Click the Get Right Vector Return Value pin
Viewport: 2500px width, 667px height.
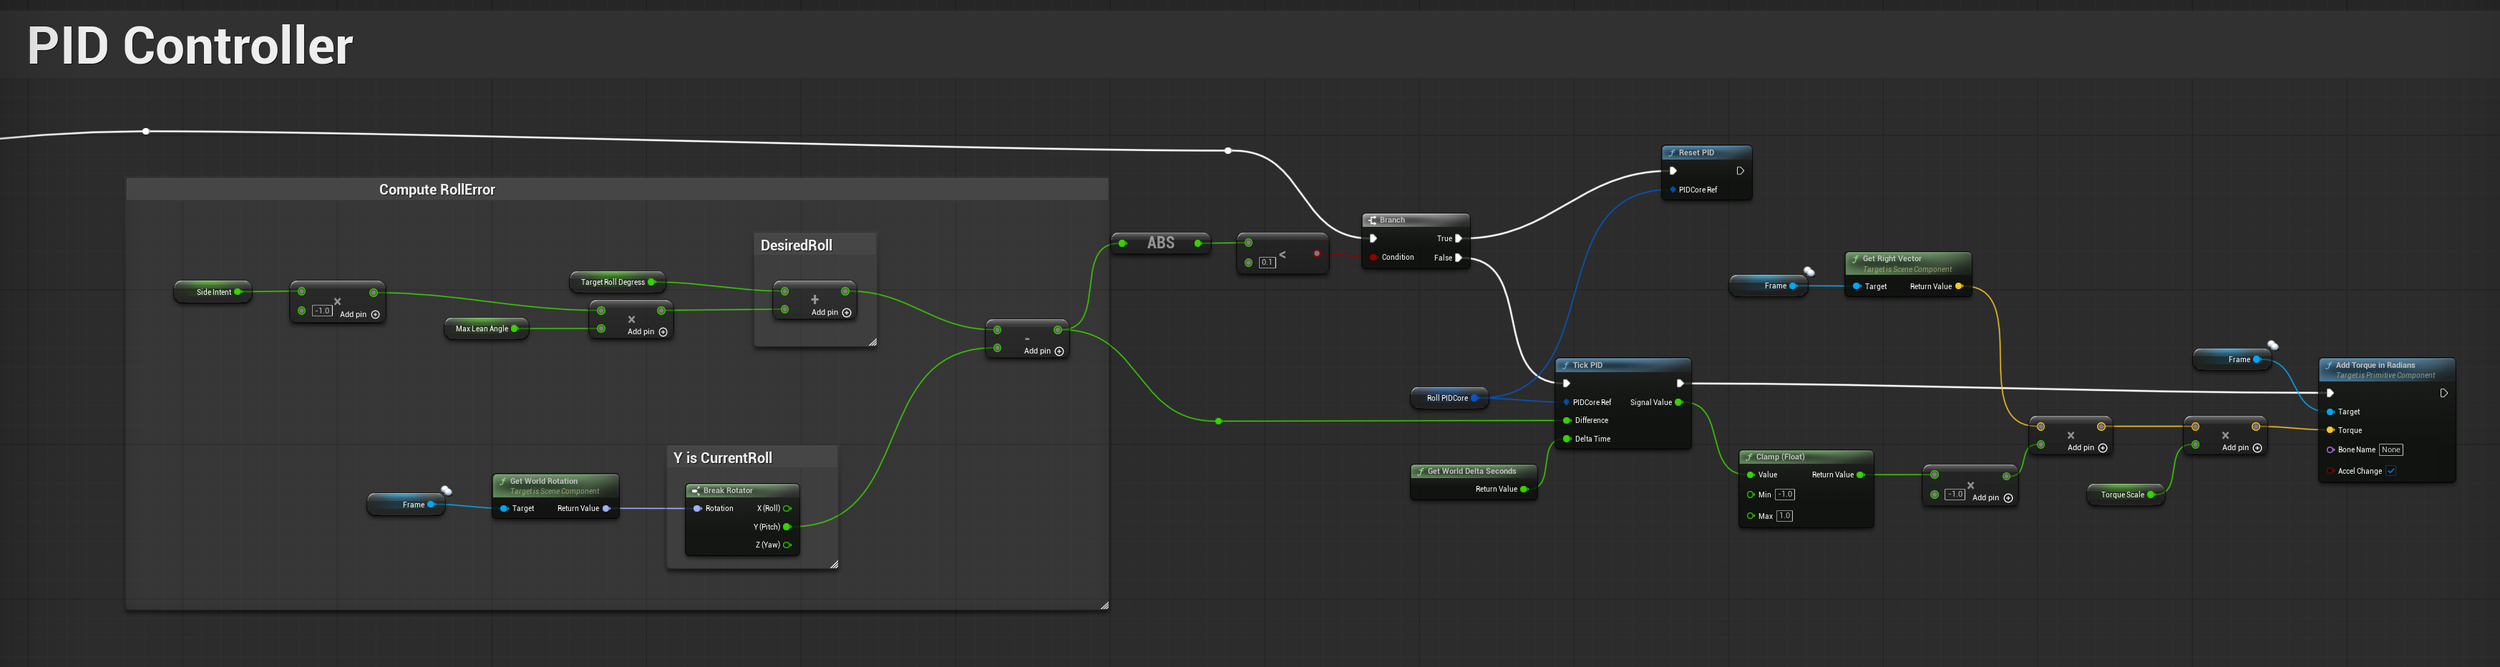coord(1959,286)
